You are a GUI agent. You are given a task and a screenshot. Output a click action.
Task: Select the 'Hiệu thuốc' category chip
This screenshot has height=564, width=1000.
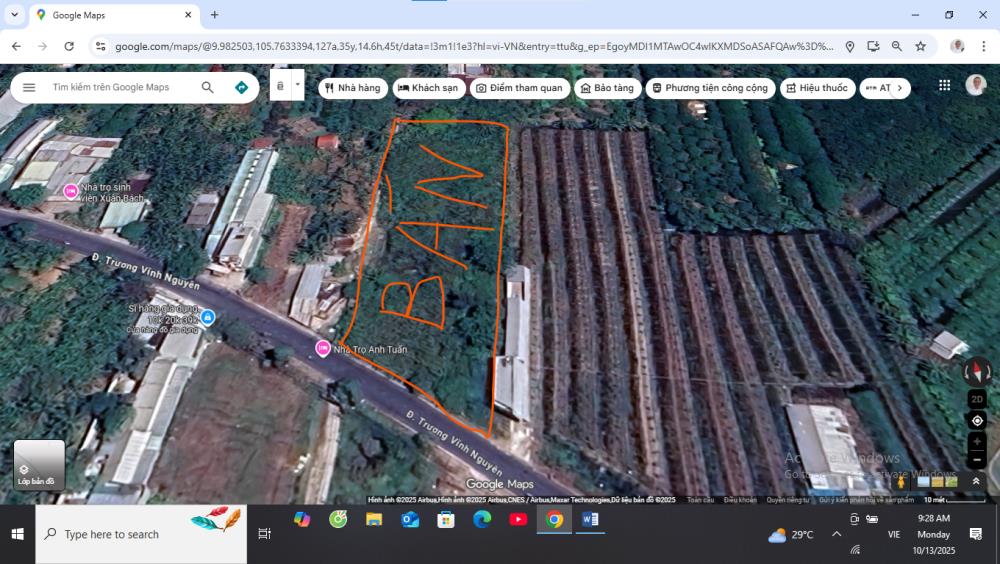(817, 88)
